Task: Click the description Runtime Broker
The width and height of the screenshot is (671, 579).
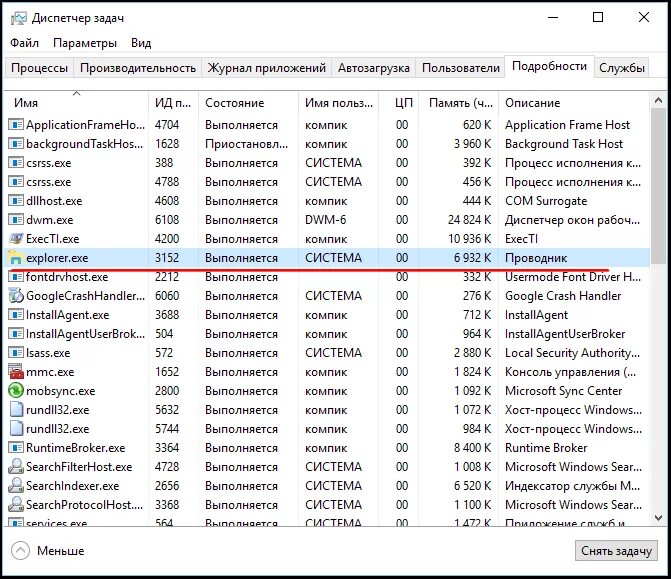Action: tap(546, 448)
